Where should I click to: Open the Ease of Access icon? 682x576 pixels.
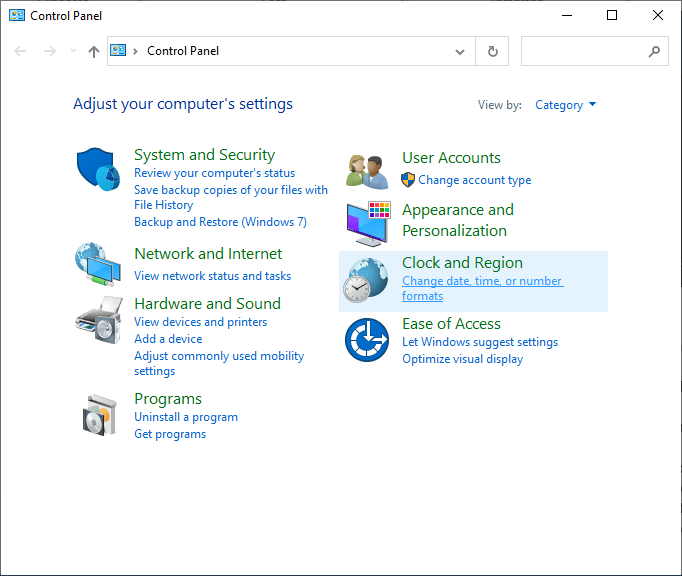click(x=367, y=340)
